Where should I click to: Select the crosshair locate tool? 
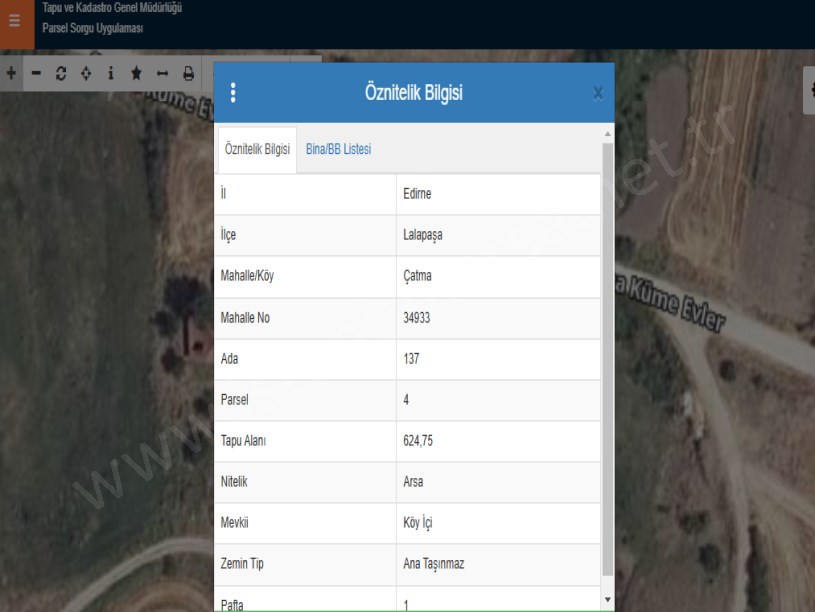point(86,73)
